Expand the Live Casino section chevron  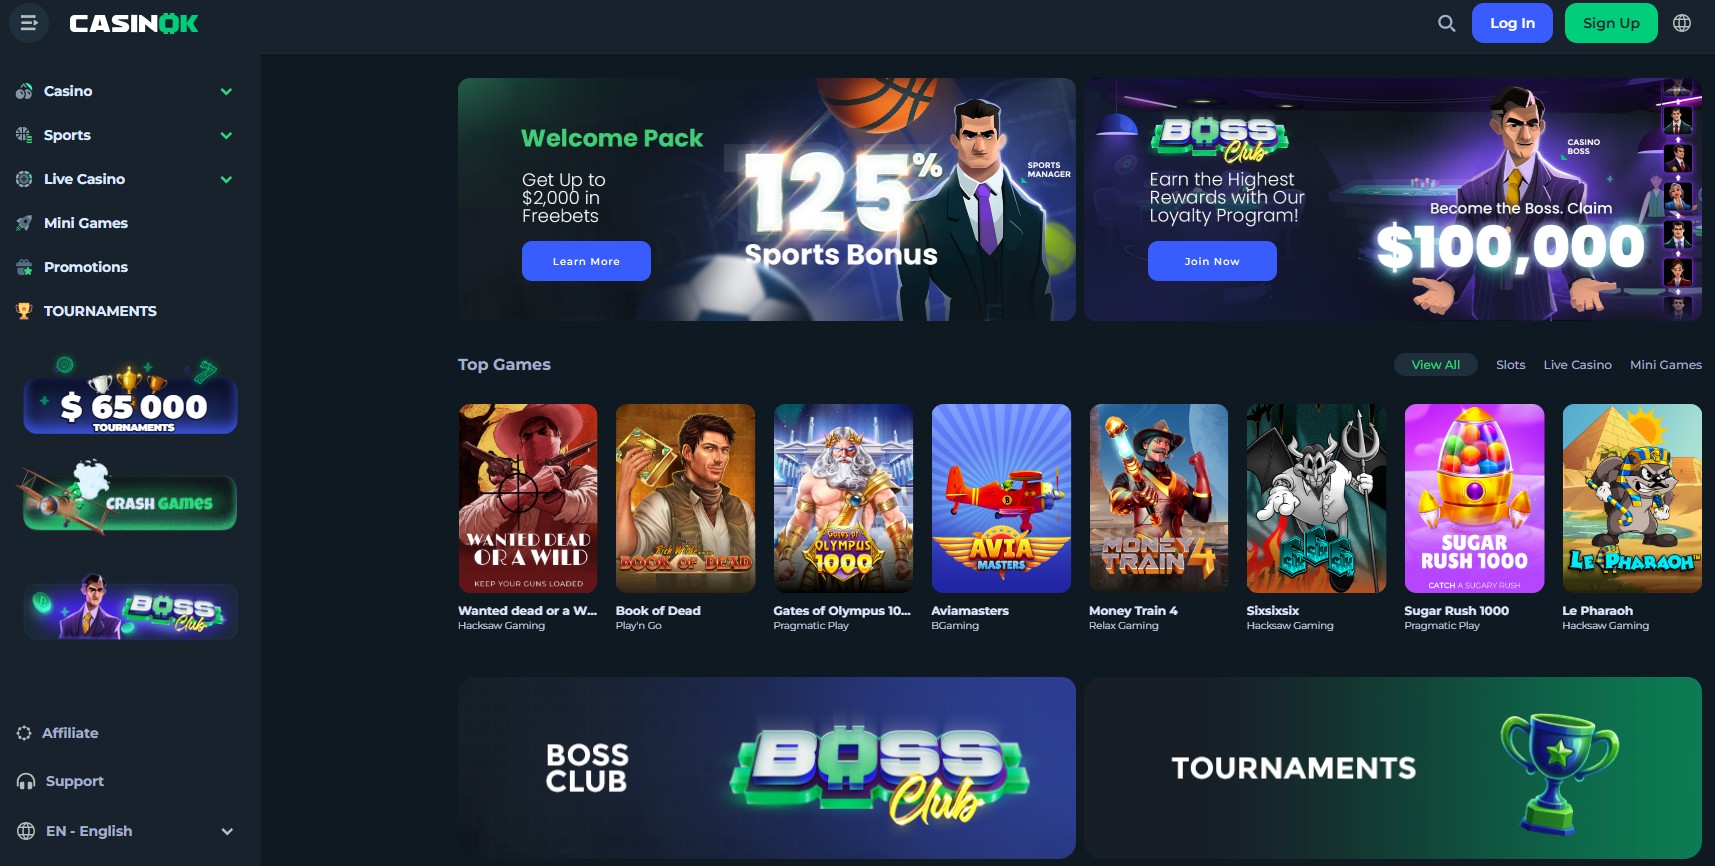(x=226, y=179)
